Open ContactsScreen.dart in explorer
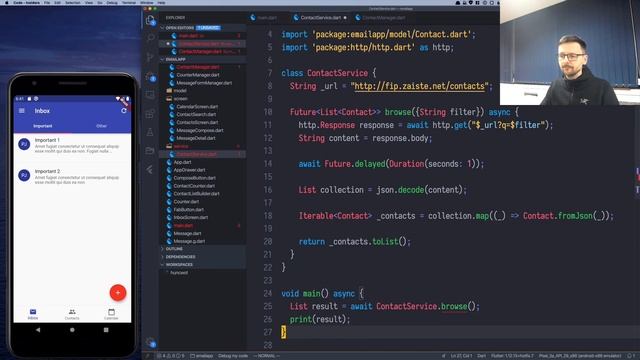640x360 pixels. [197, 122]
